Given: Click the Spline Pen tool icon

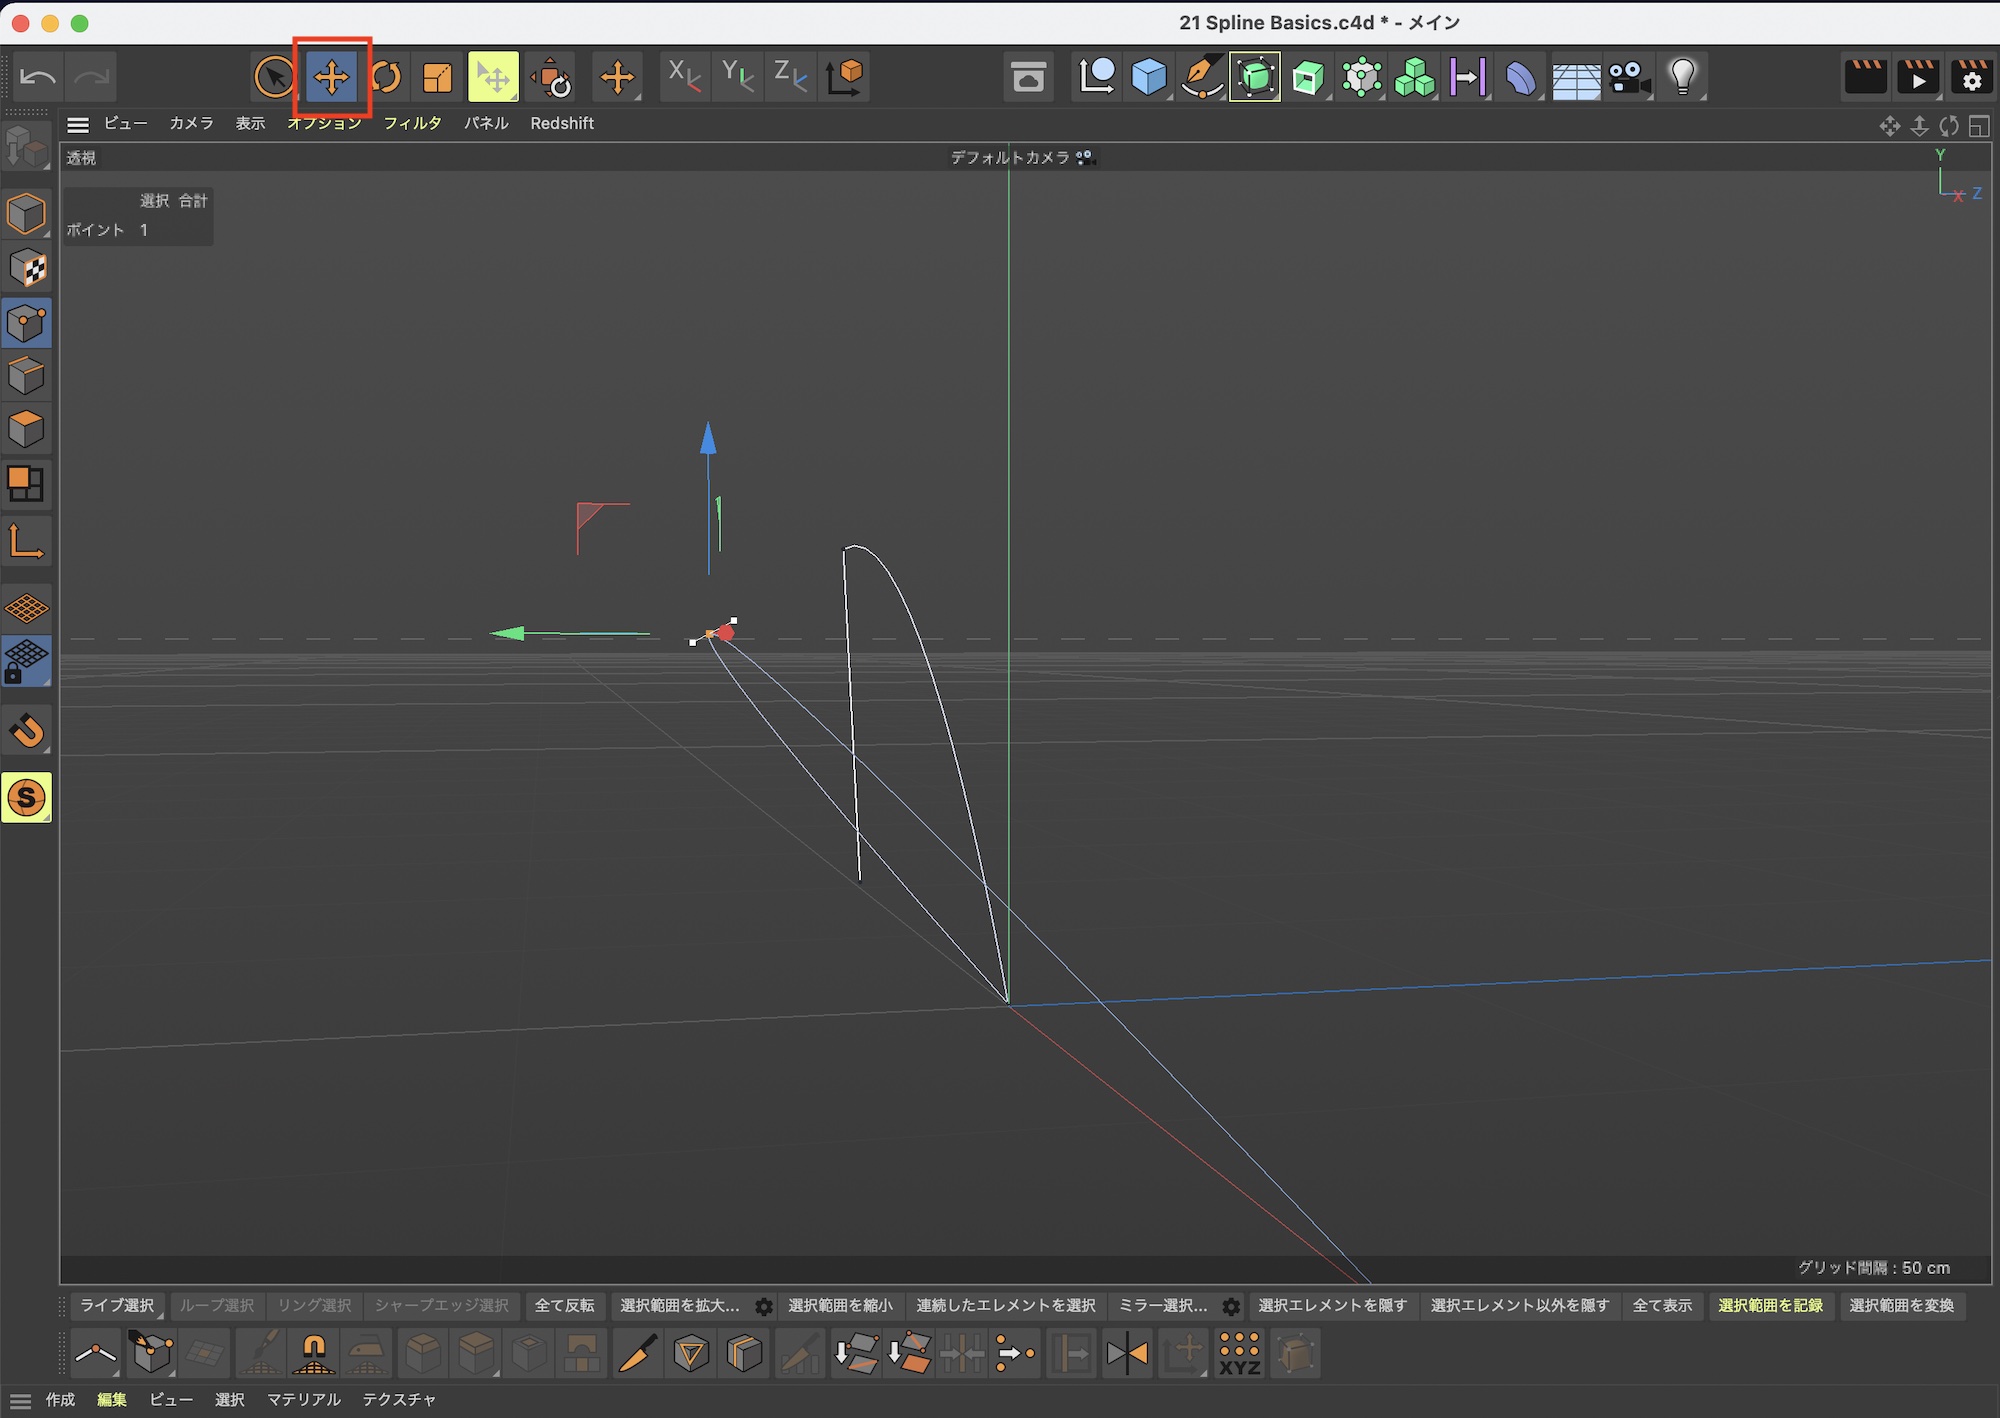Looking at the screenshot, I should click(1201, 77).
